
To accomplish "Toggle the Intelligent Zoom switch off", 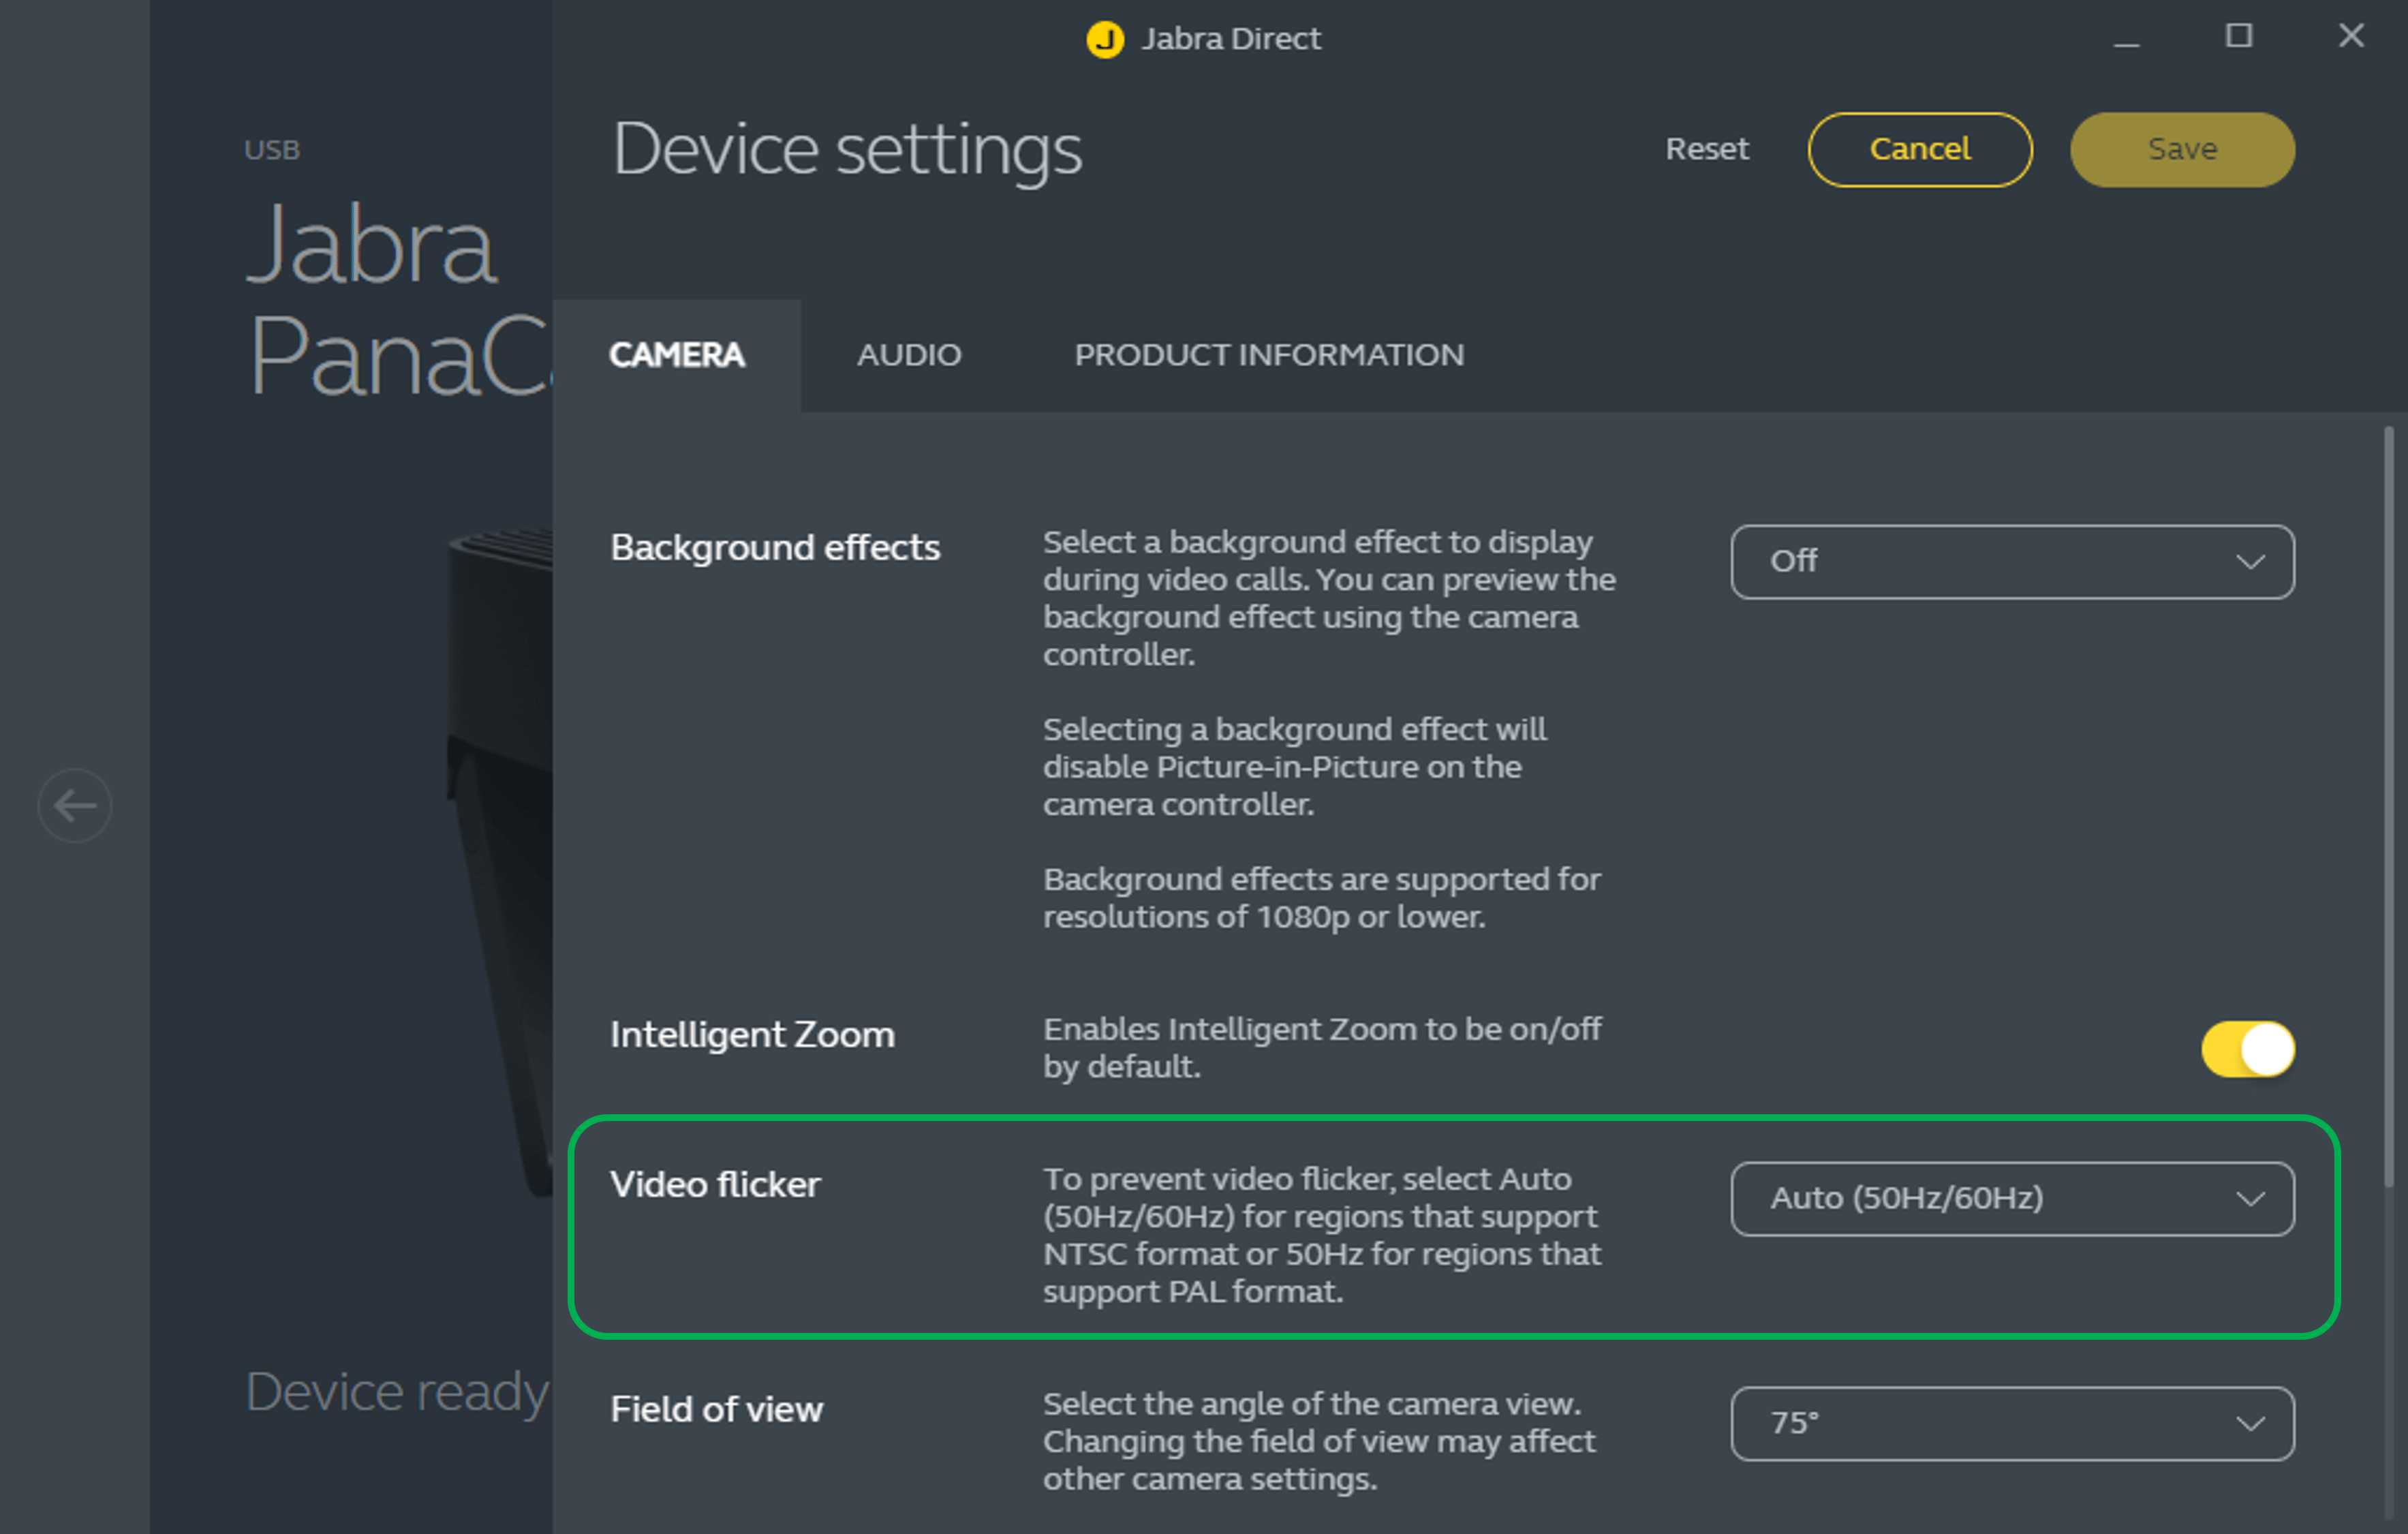I will (x=2247, y=1049).
